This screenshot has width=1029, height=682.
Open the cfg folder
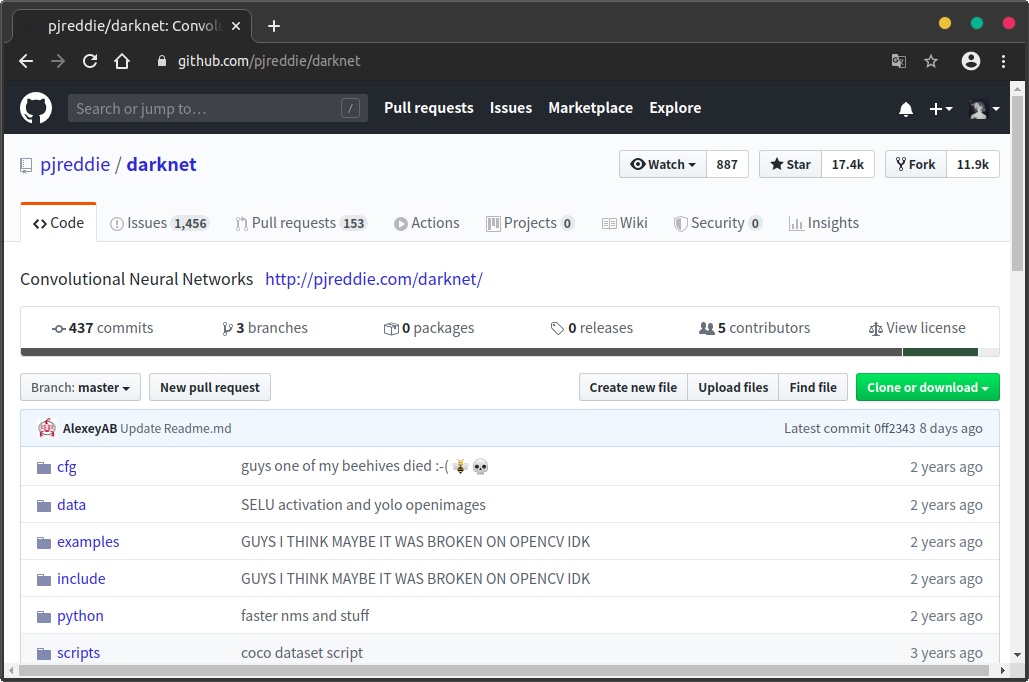[x=66, y=467]
